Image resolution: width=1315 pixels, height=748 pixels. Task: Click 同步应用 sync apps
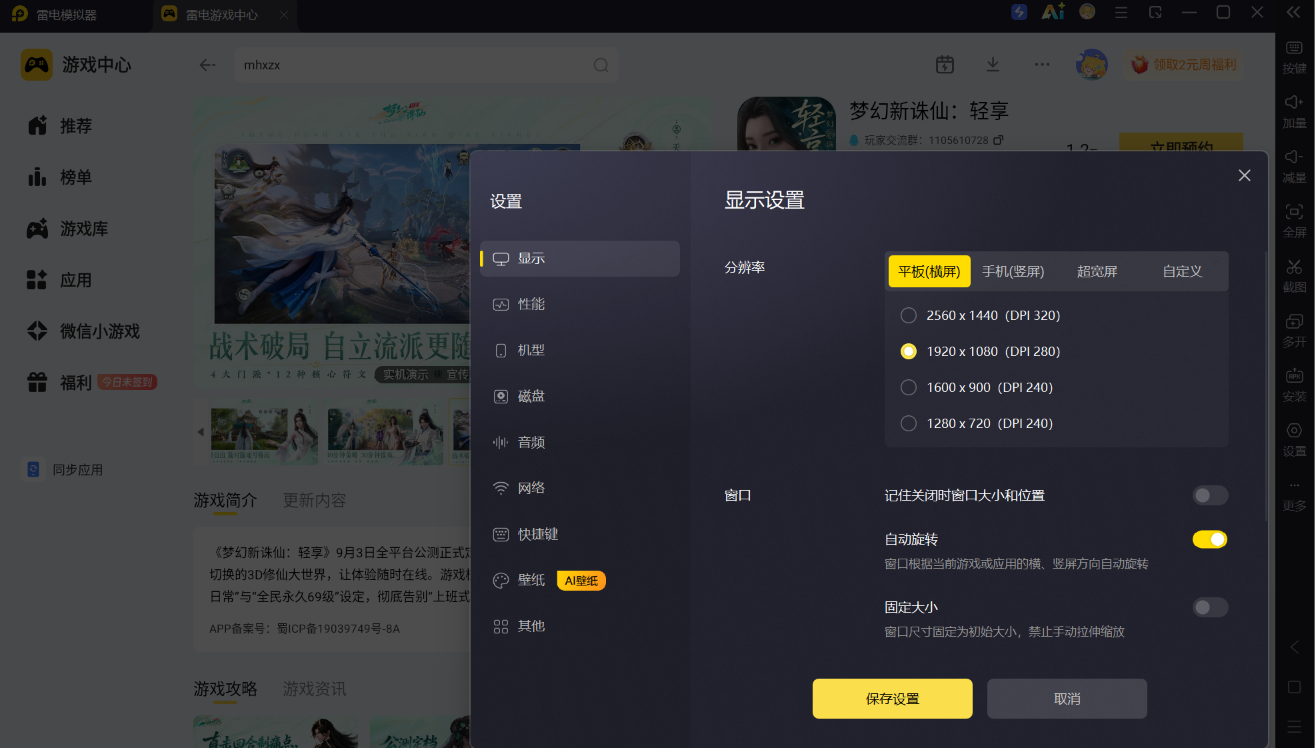pos(64,470)
